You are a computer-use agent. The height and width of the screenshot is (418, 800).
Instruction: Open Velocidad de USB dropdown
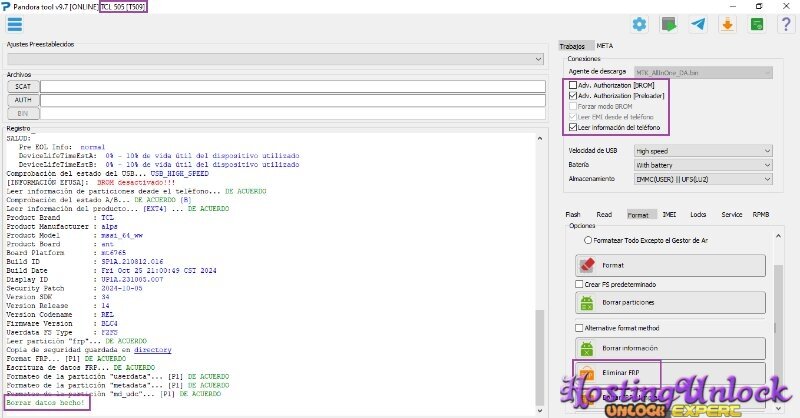[703, 150]
